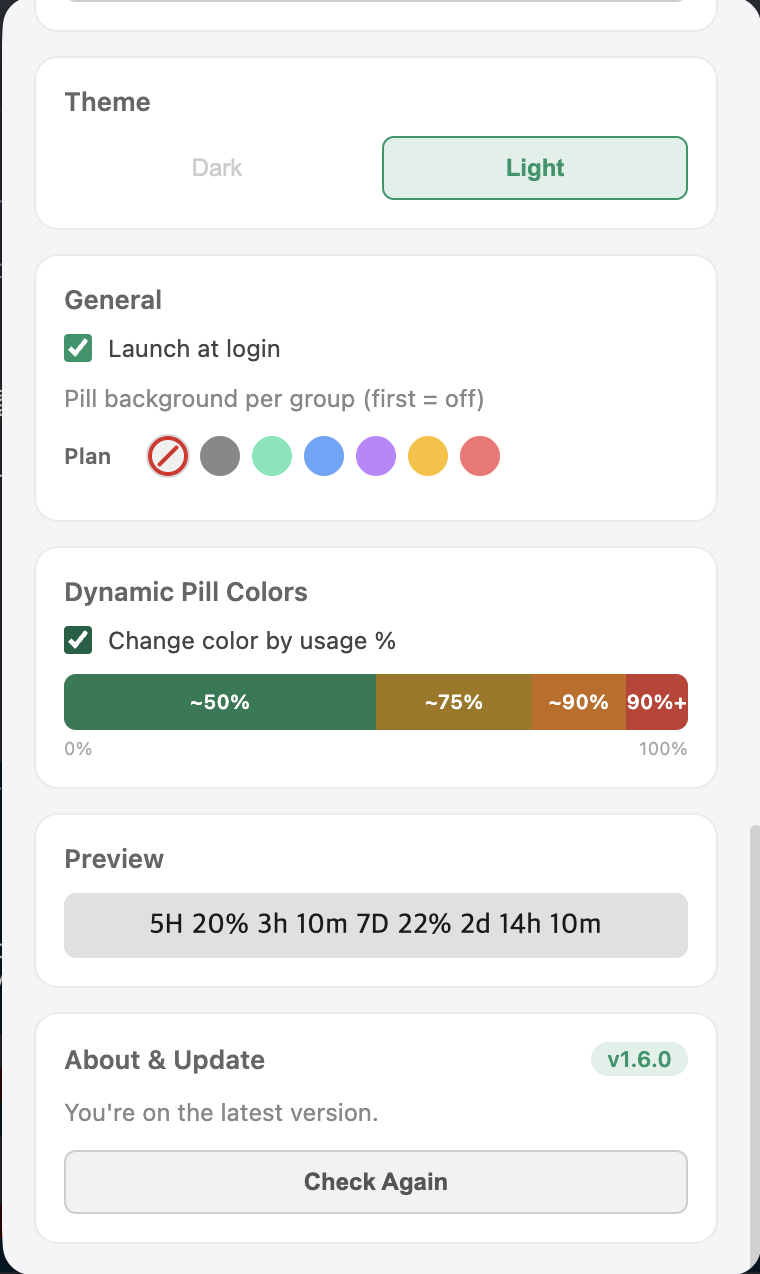The height and width of the screenshot is (1274, 760).
Task: Disable Change color by usage % checkbox
Action: 78,641
